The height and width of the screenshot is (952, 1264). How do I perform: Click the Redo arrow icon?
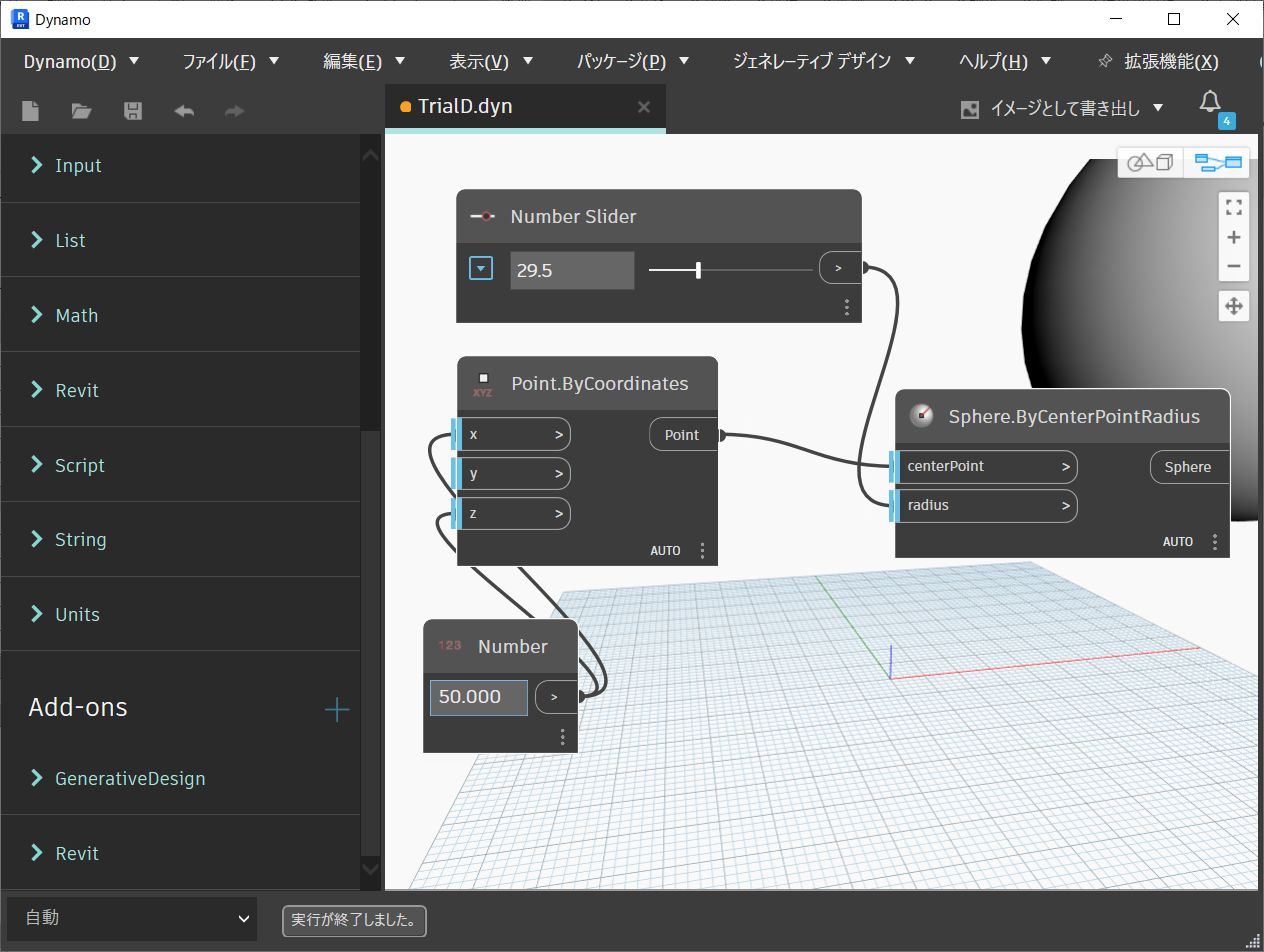click(x=235, y=111)
